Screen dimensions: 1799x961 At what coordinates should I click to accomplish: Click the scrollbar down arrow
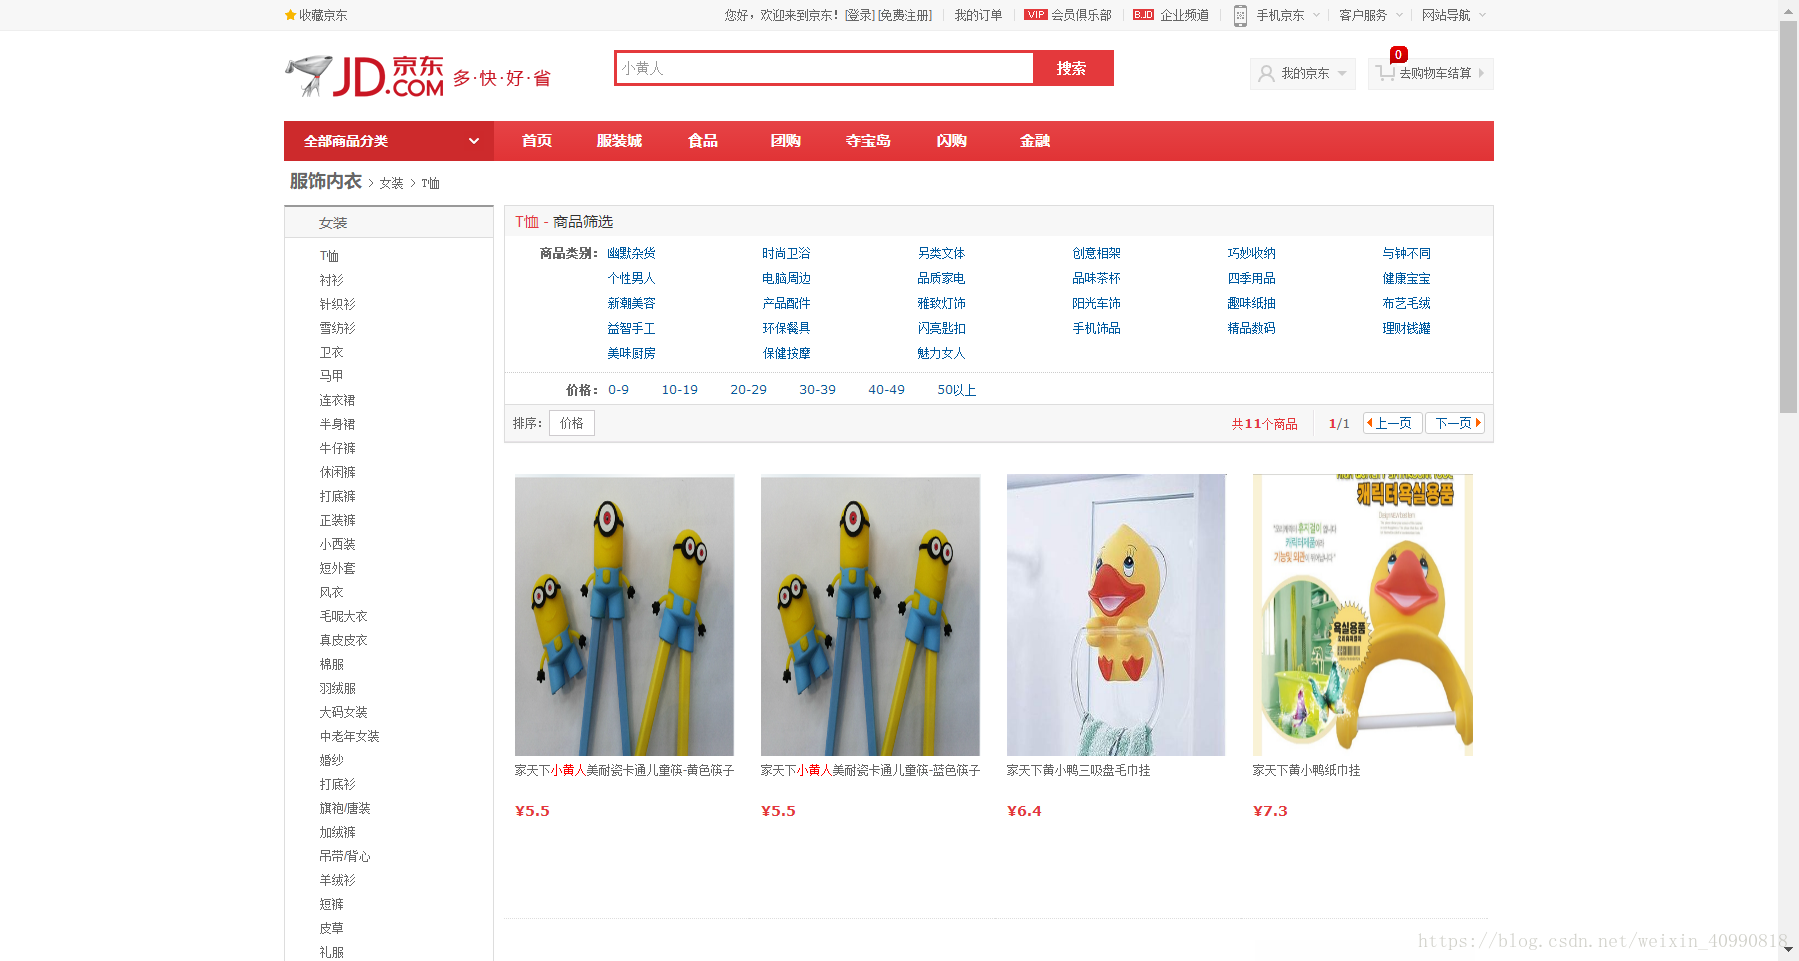(1788, 950)
